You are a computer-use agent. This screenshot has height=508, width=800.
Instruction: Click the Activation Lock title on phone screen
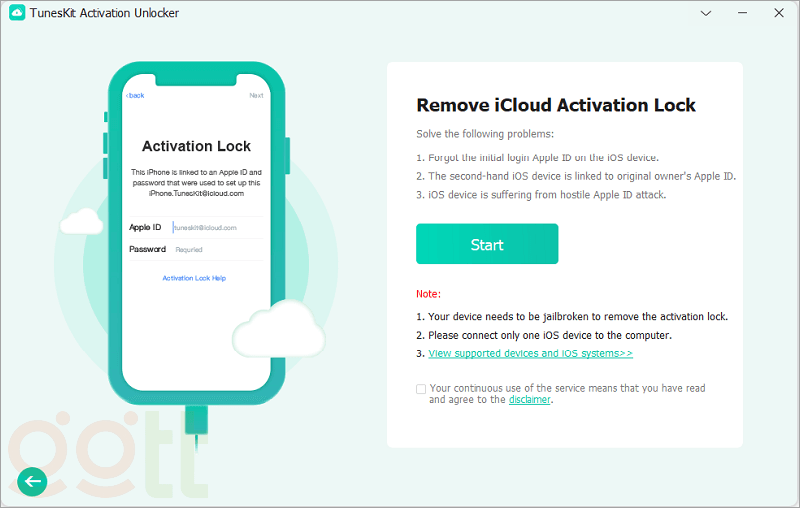pos(196,146)
